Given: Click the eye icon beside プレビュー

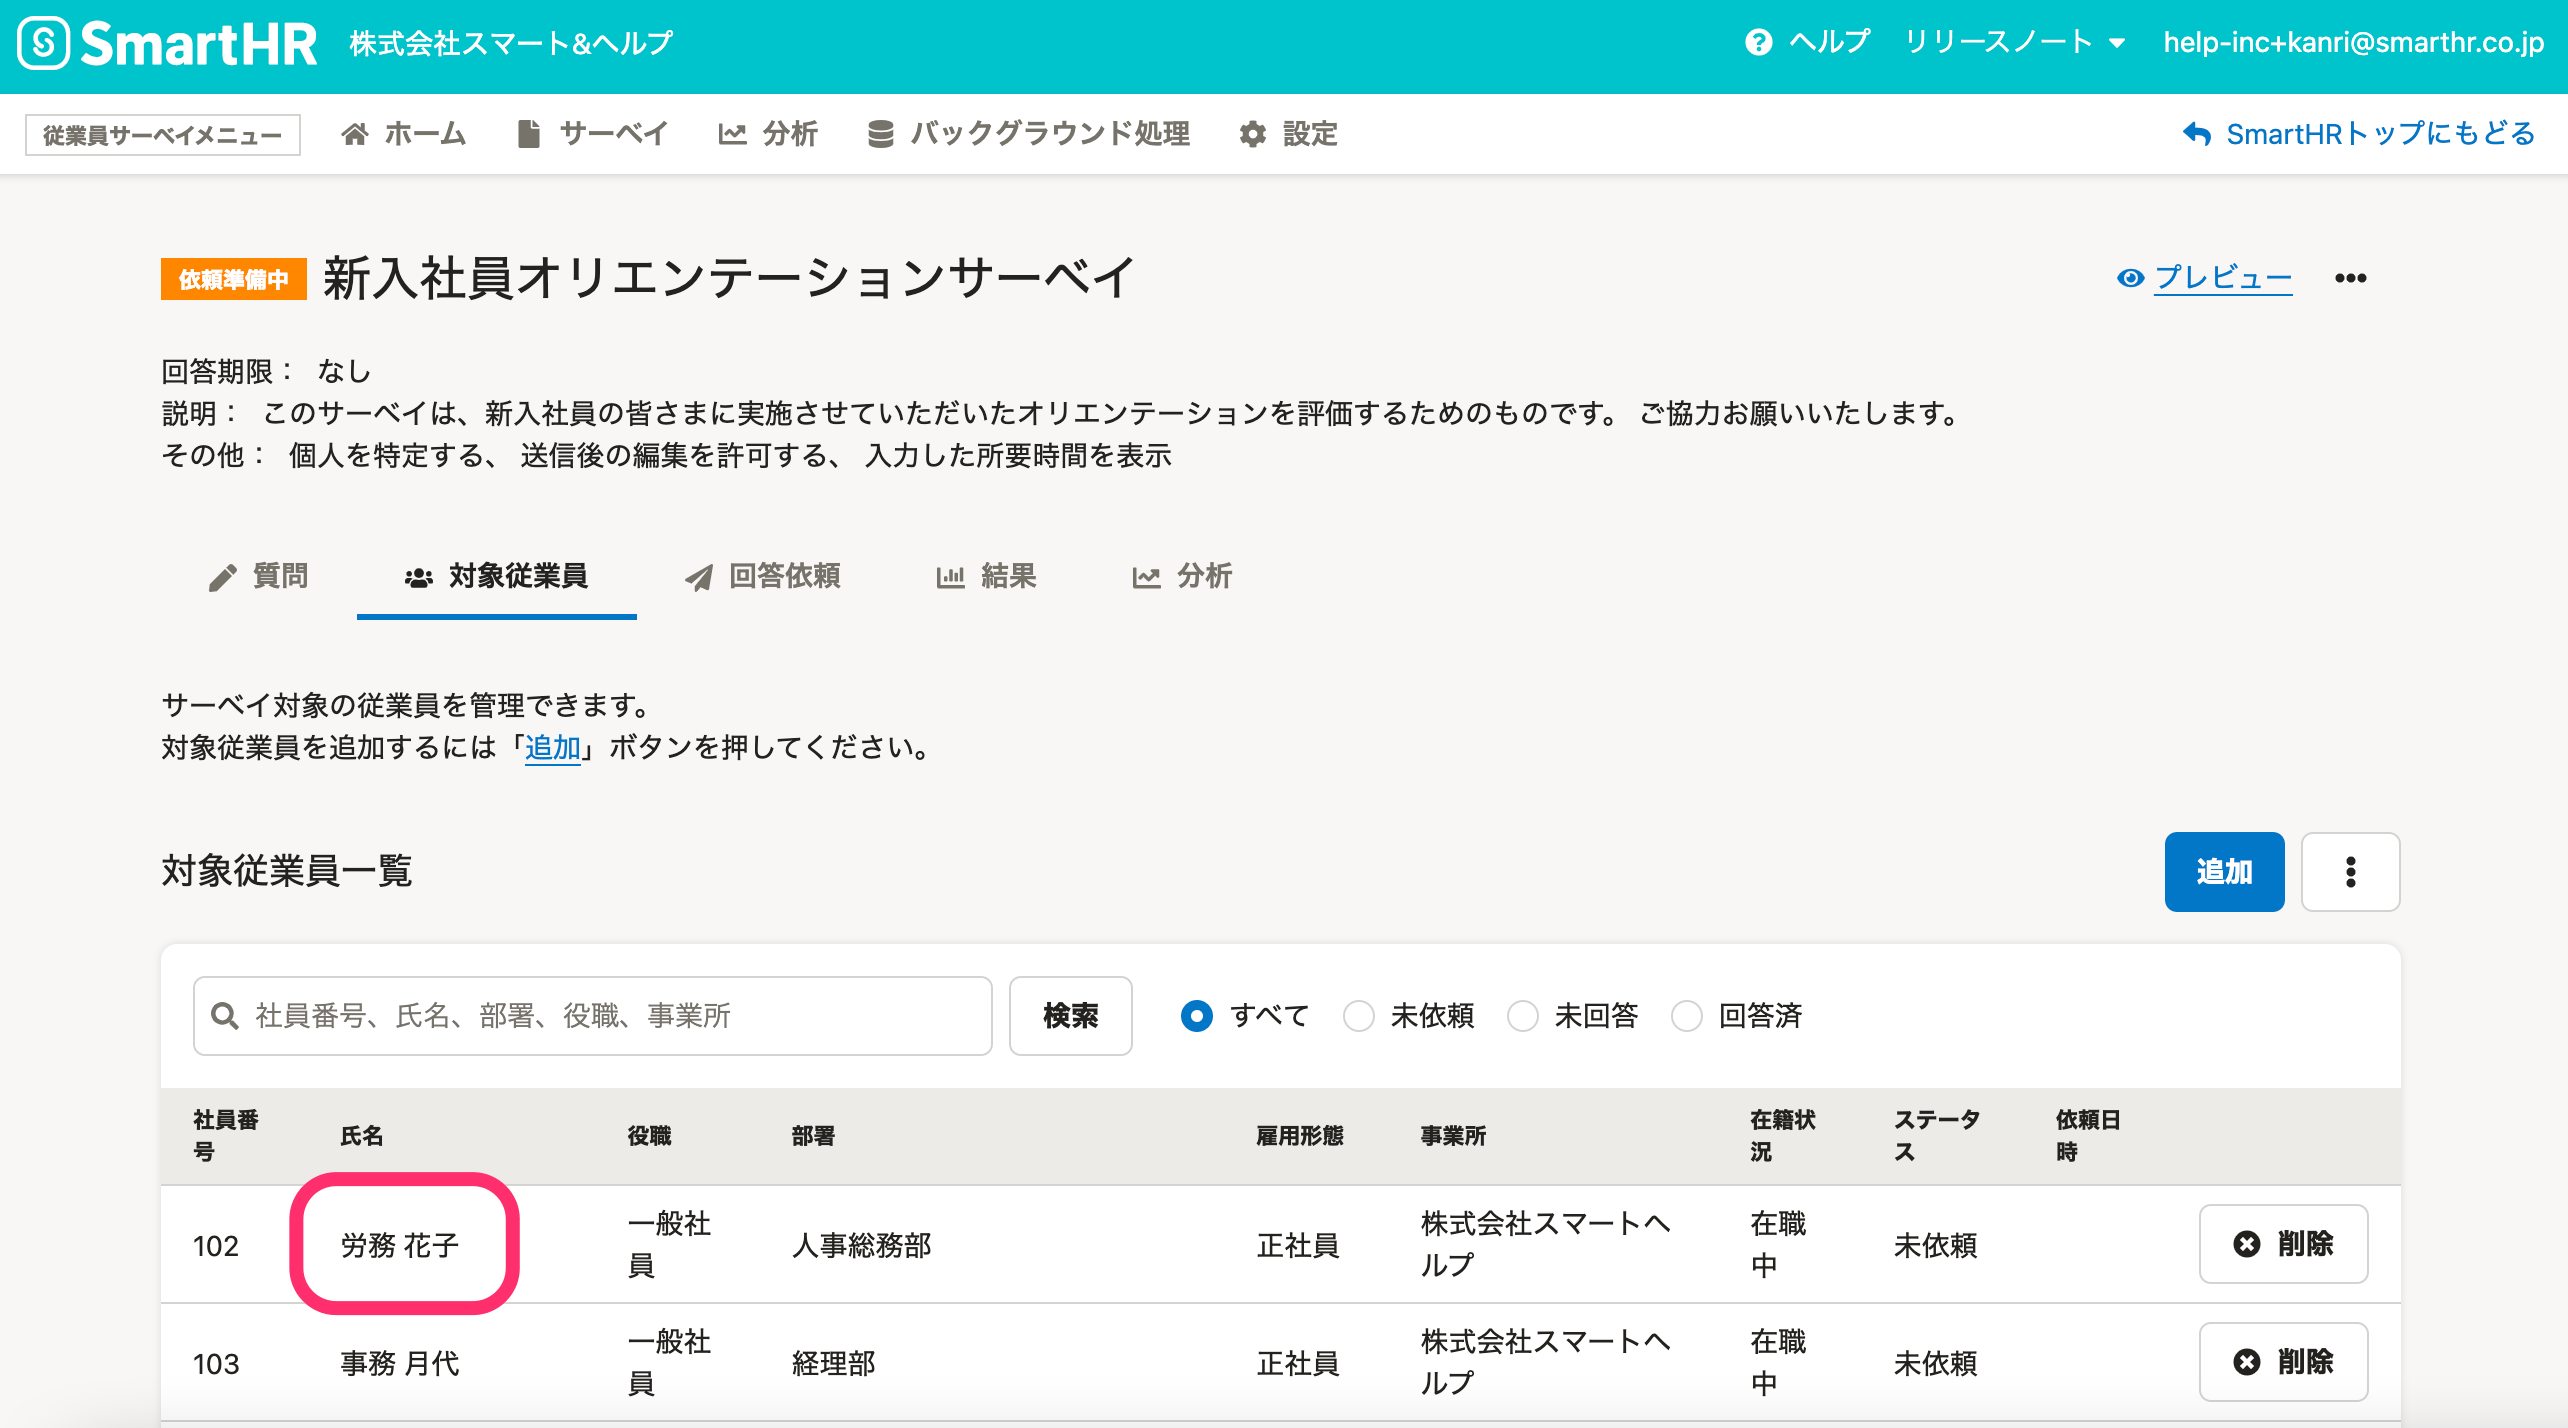Looking at the screenshot, I should (x=2130, y=278).
